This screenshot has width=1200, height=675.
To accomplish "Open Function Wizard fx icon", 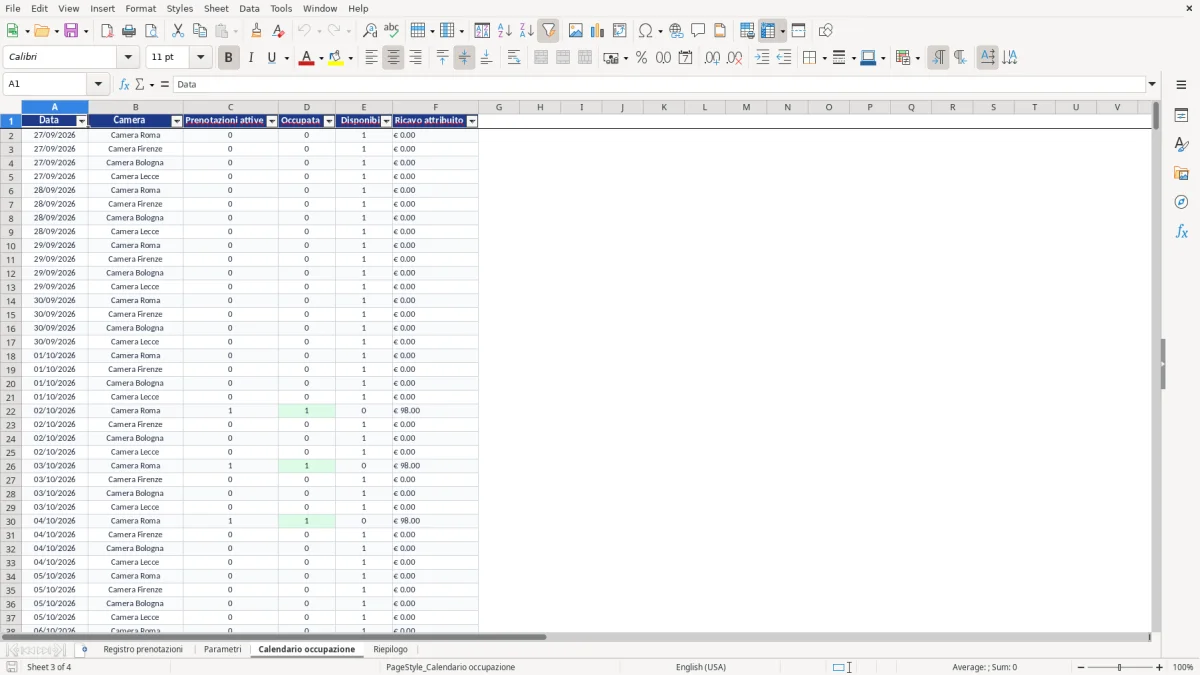I will point(124,85).
